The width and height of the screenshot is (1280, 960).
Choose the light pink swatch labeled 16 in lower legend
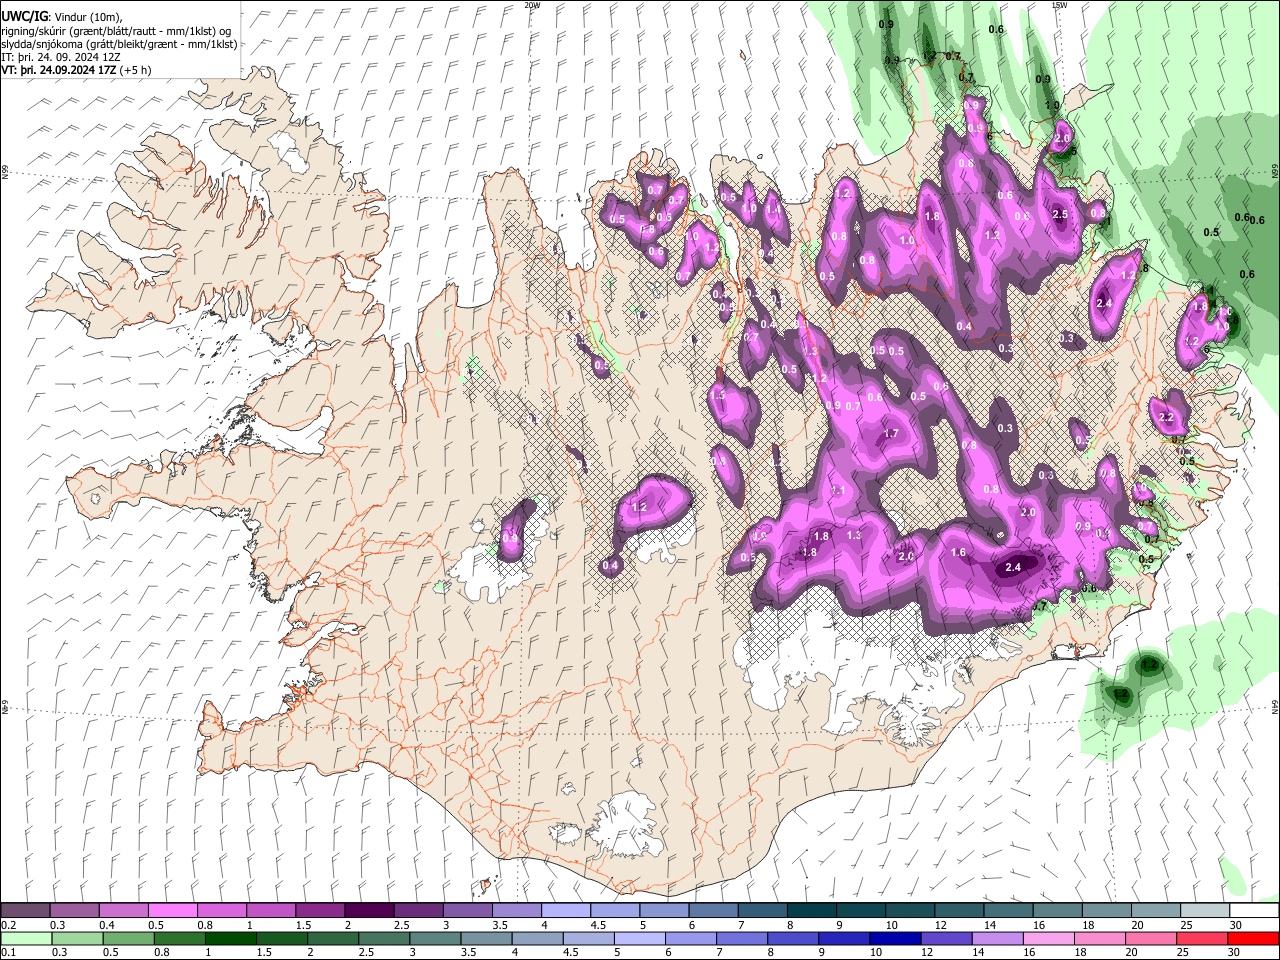pyautogui.click(x=1048, y=938)
